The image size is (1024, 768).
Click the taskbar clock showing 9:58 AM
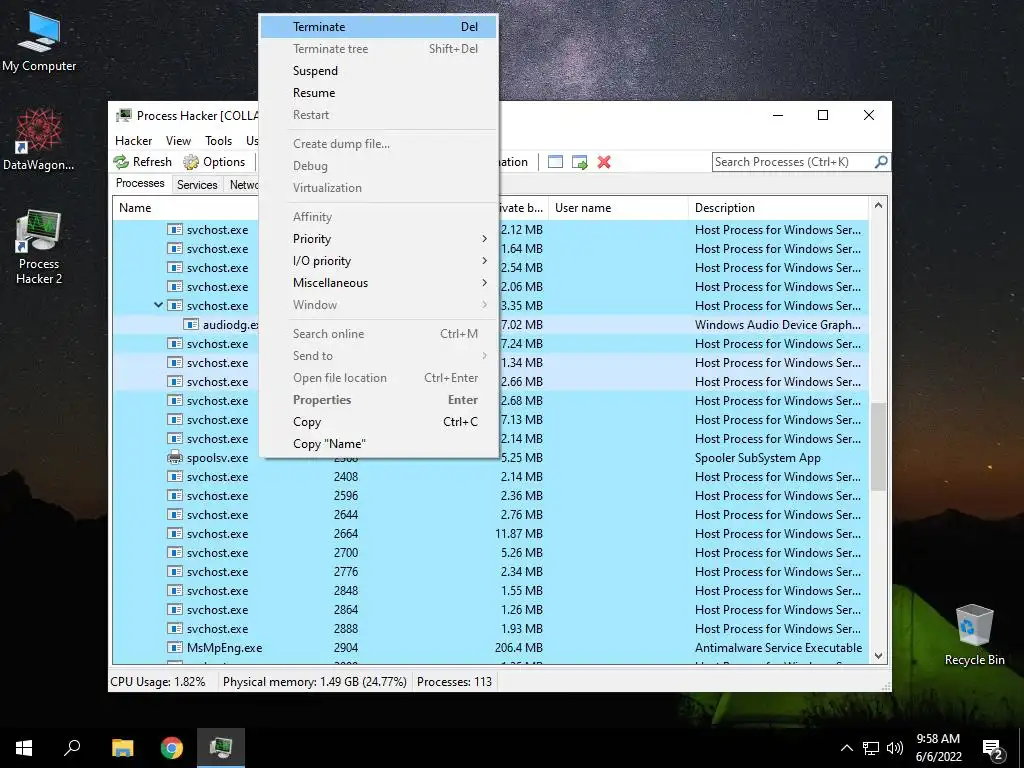938,748
